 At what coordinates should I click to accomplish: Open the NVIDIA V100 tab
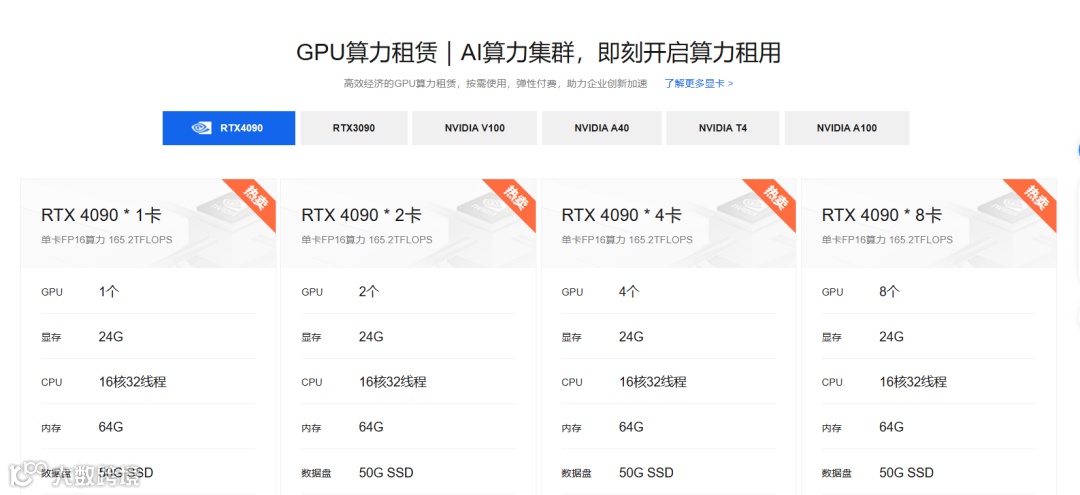(x=475, y=128)
